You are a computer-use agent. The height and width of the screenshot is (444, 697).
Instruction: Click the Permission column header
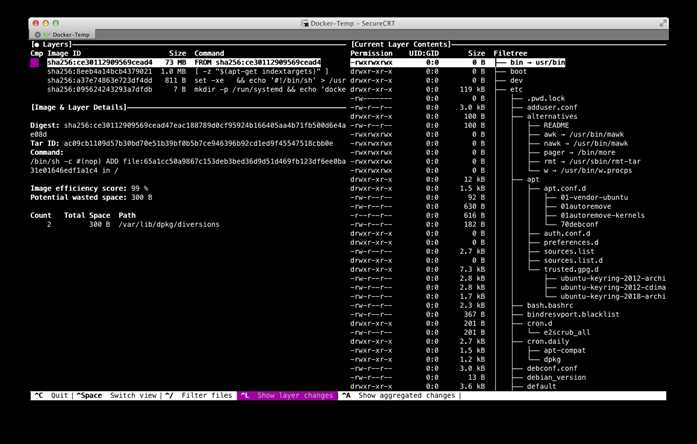(x=371, y=53)
